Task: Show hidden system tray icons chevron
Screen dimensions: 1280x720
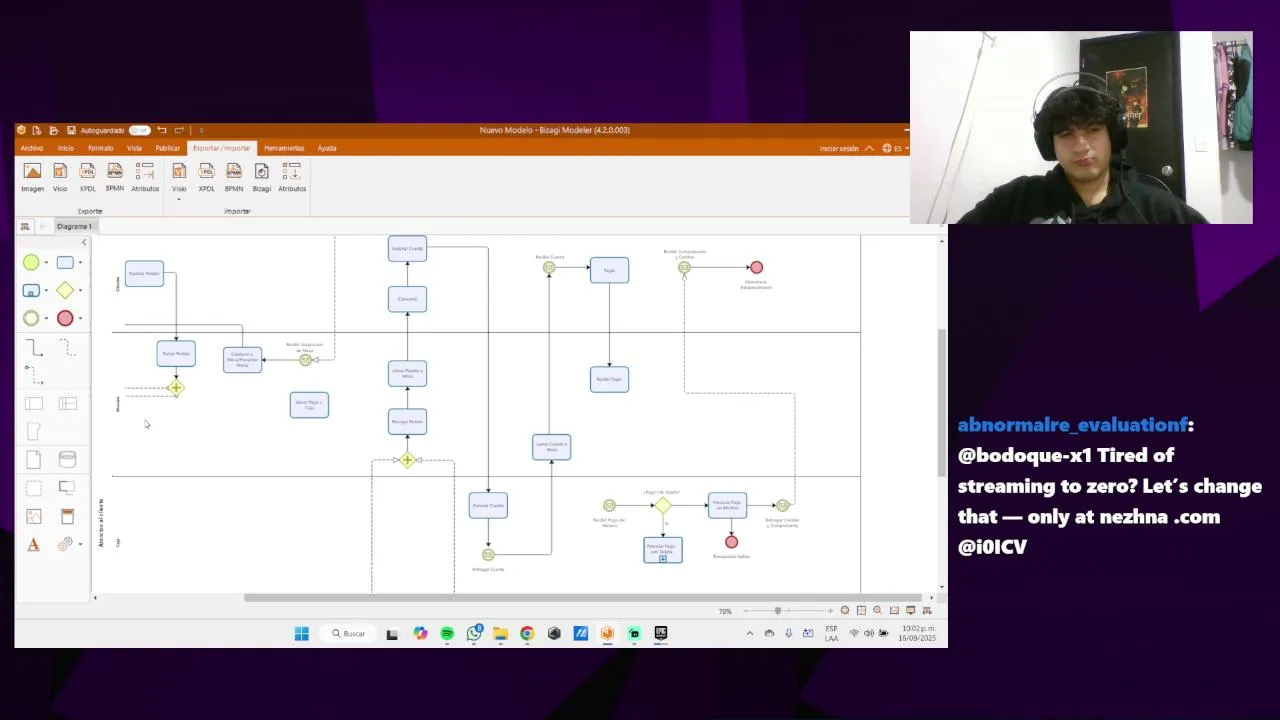Action: [749, 633]
